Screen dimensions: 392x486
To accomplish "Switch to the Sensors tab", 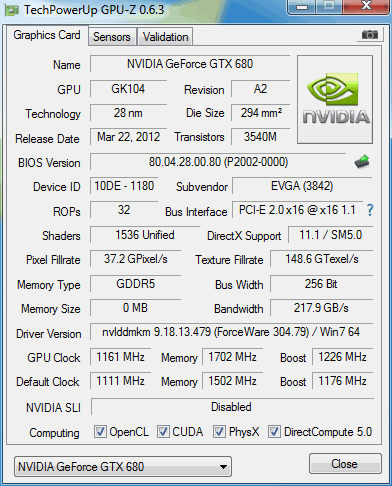I will [112, 37].
